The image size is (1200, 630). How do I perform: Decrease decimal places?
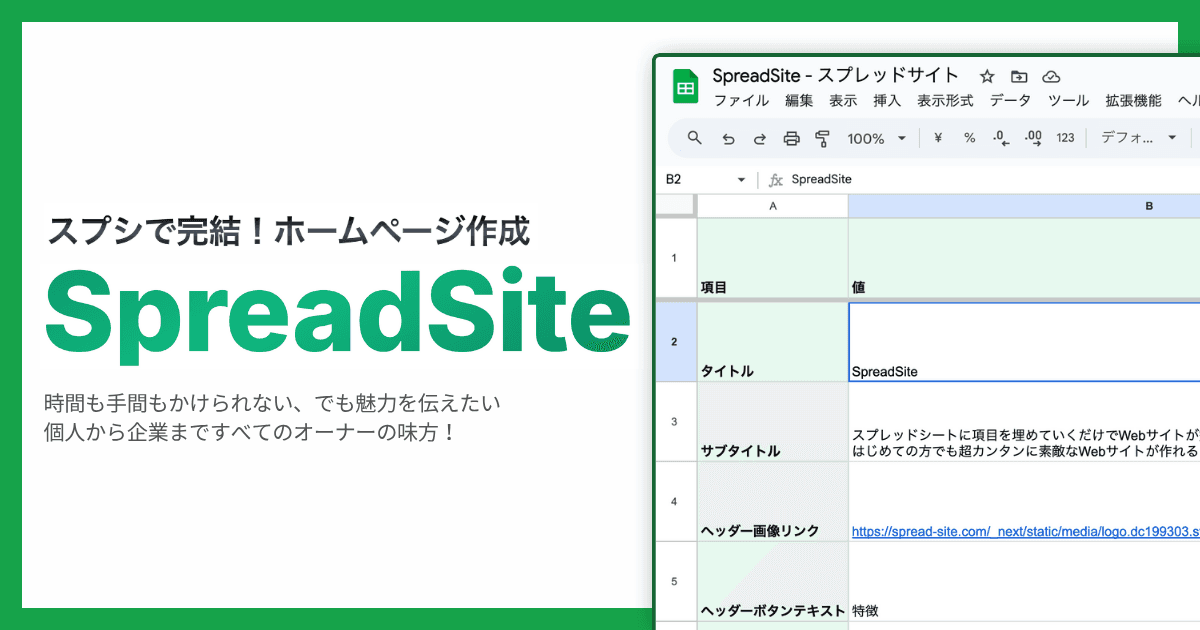(x=999, y=138)
